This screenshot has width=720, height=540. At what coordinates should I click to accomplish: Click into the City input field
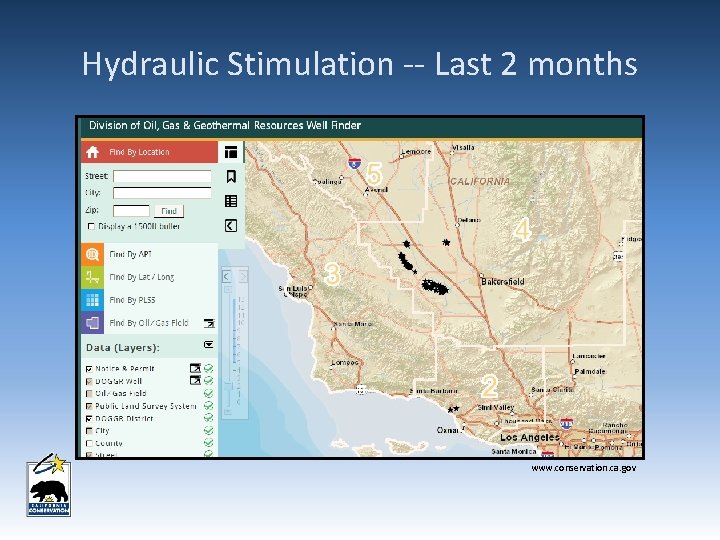click(x=162, y=193)
